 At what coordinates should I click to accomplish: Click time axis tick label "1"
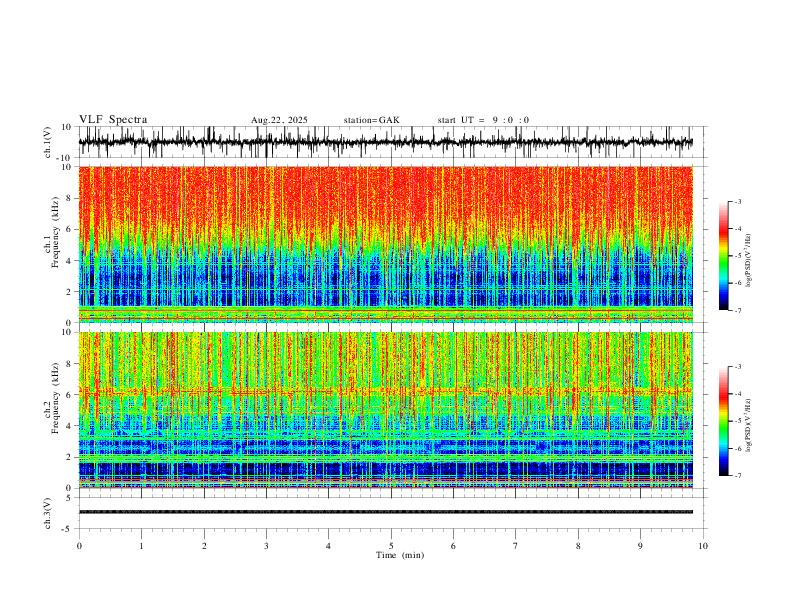tap(141, 546)
